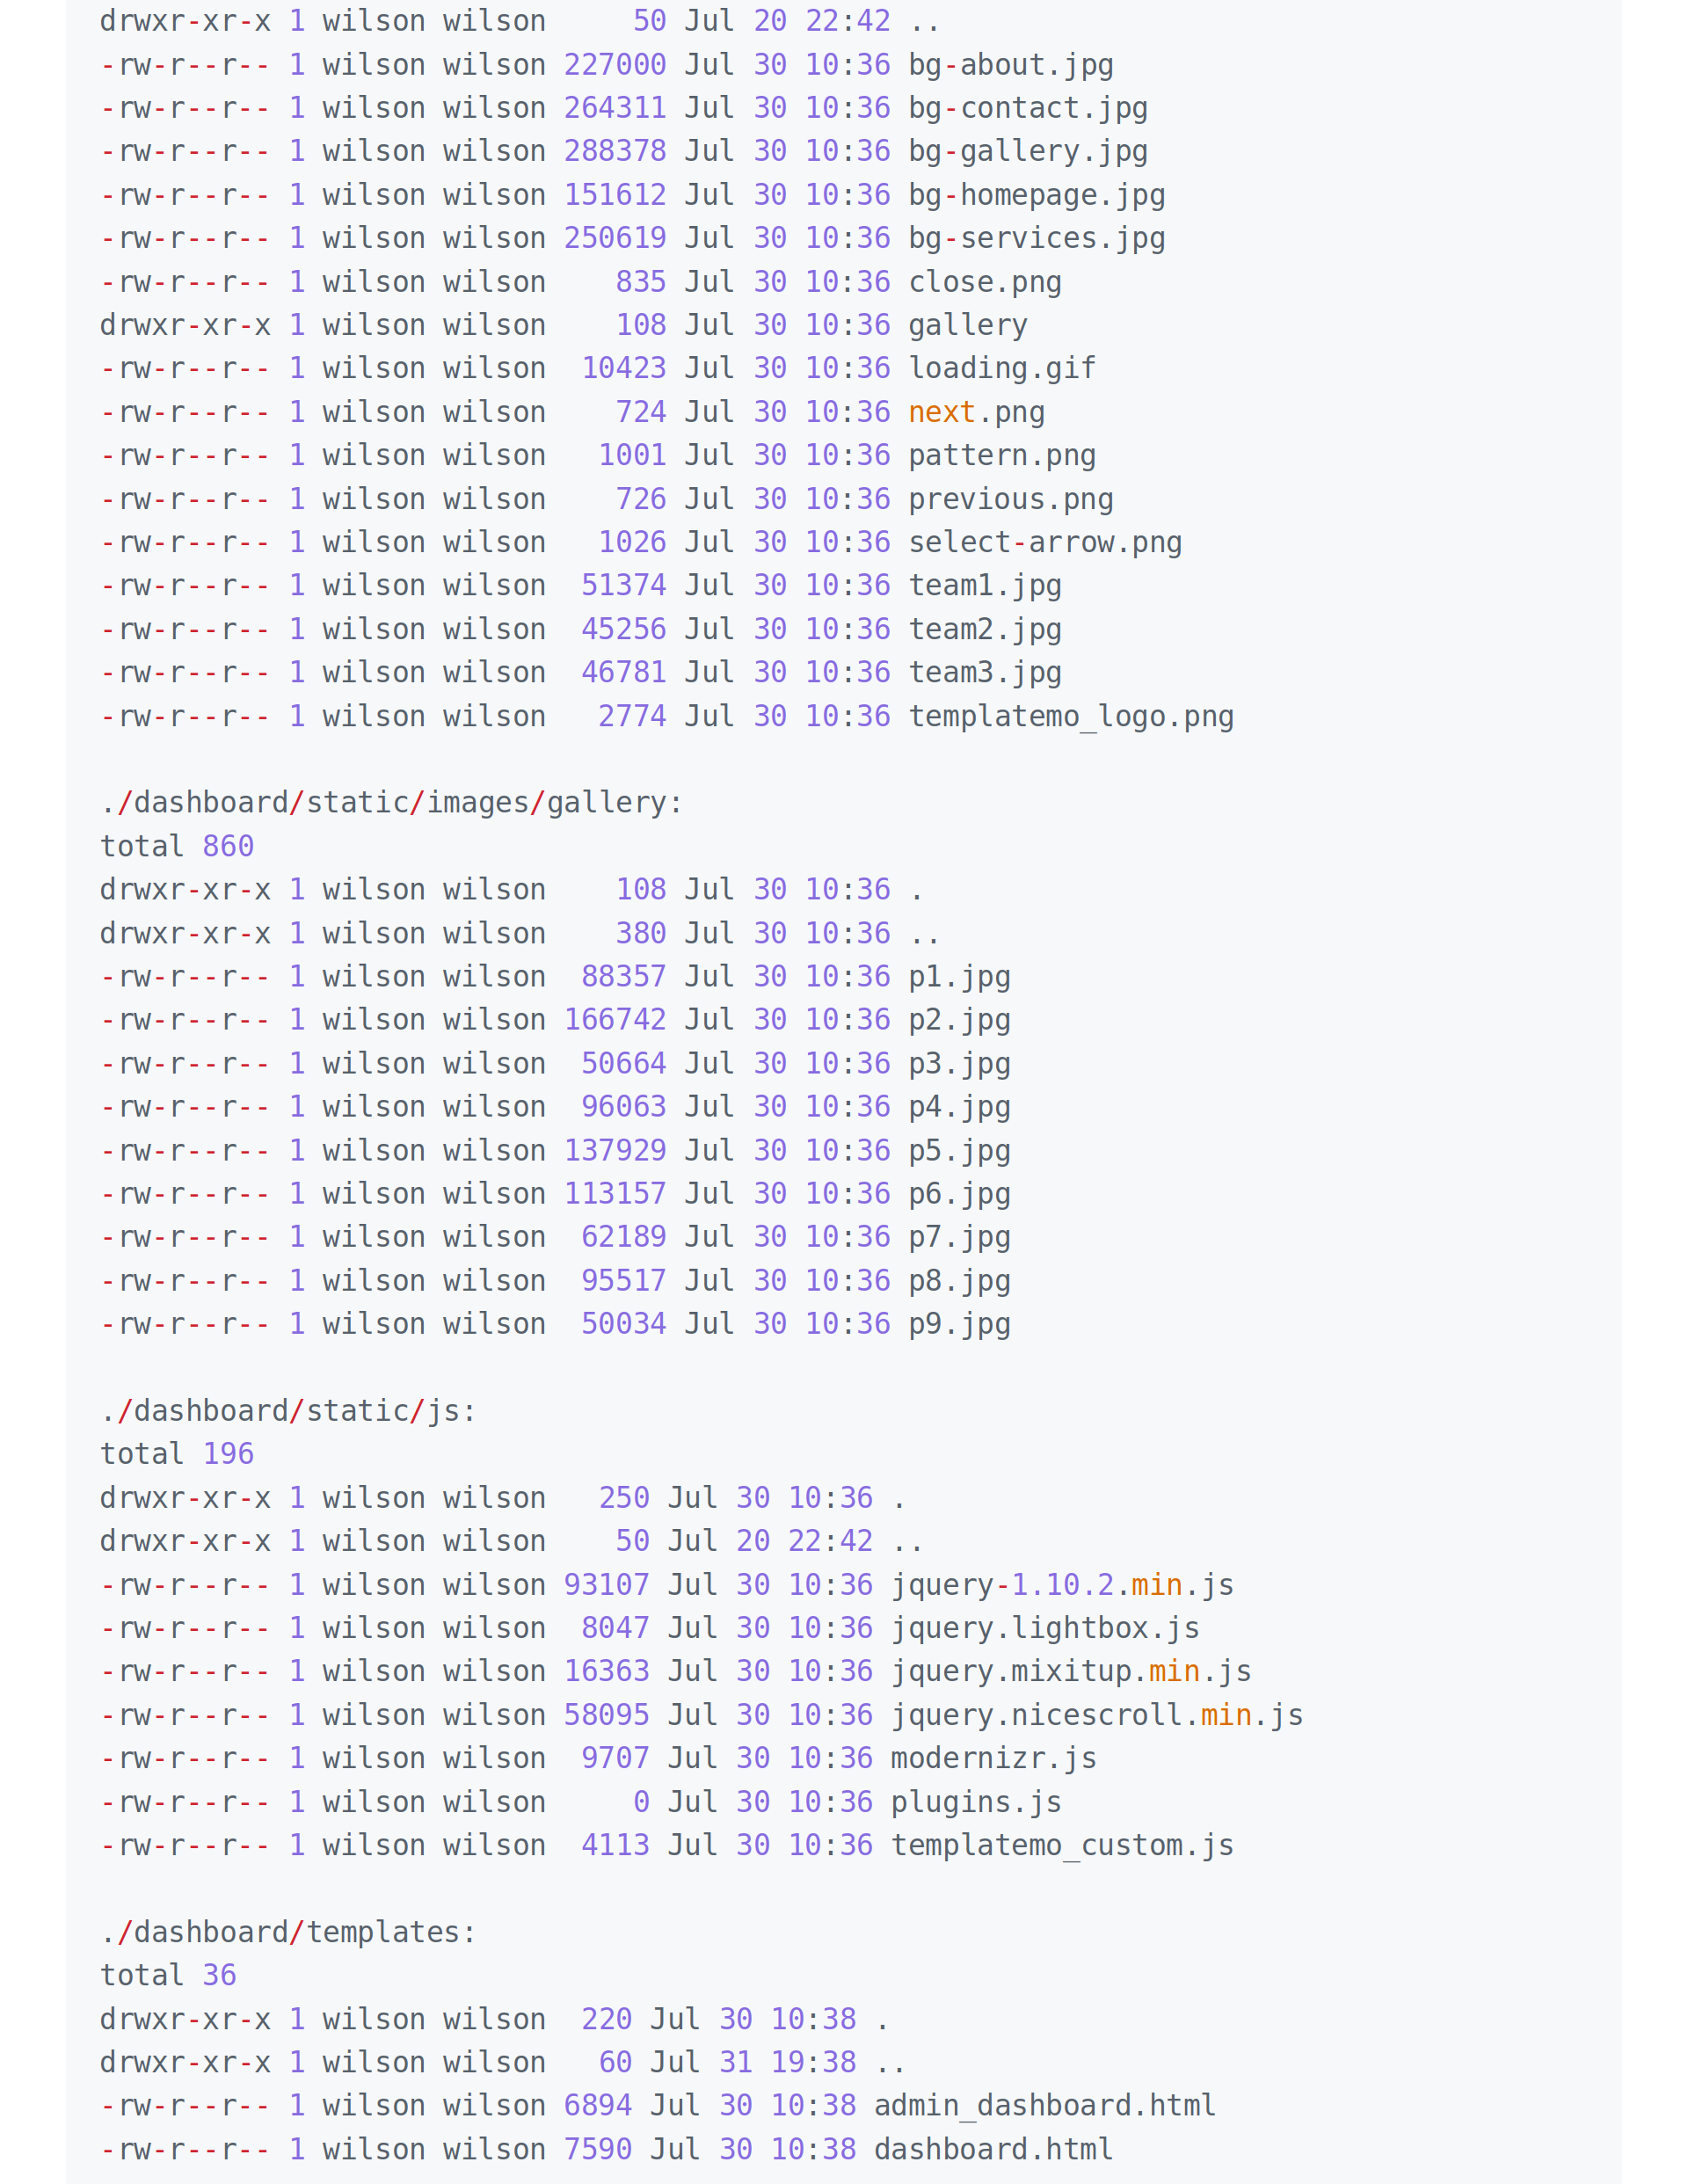Click file size 166742 of p2.jpg
This screenshot has height=2184, width=1688.
[615, 1020]
